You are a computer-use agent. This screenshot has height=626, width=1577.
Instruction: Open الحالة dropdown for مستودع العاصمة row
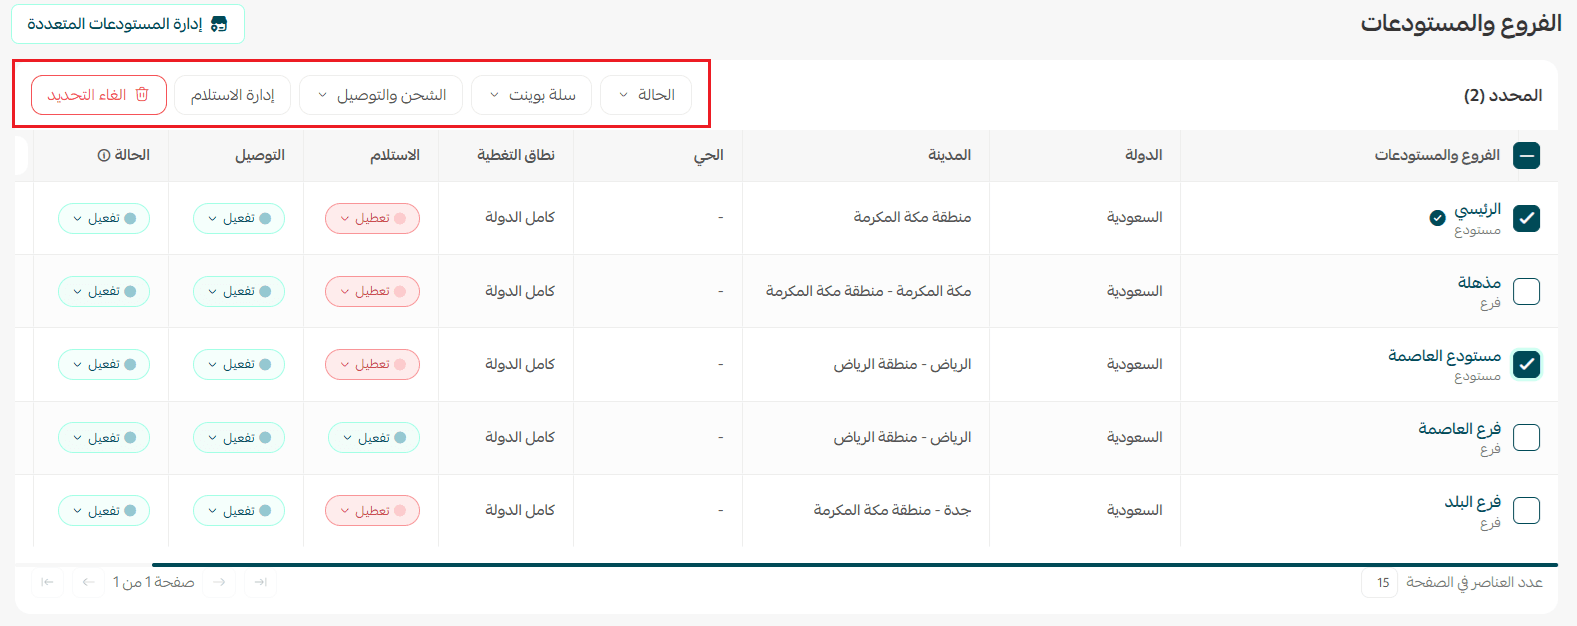click(x=104, y=364)
